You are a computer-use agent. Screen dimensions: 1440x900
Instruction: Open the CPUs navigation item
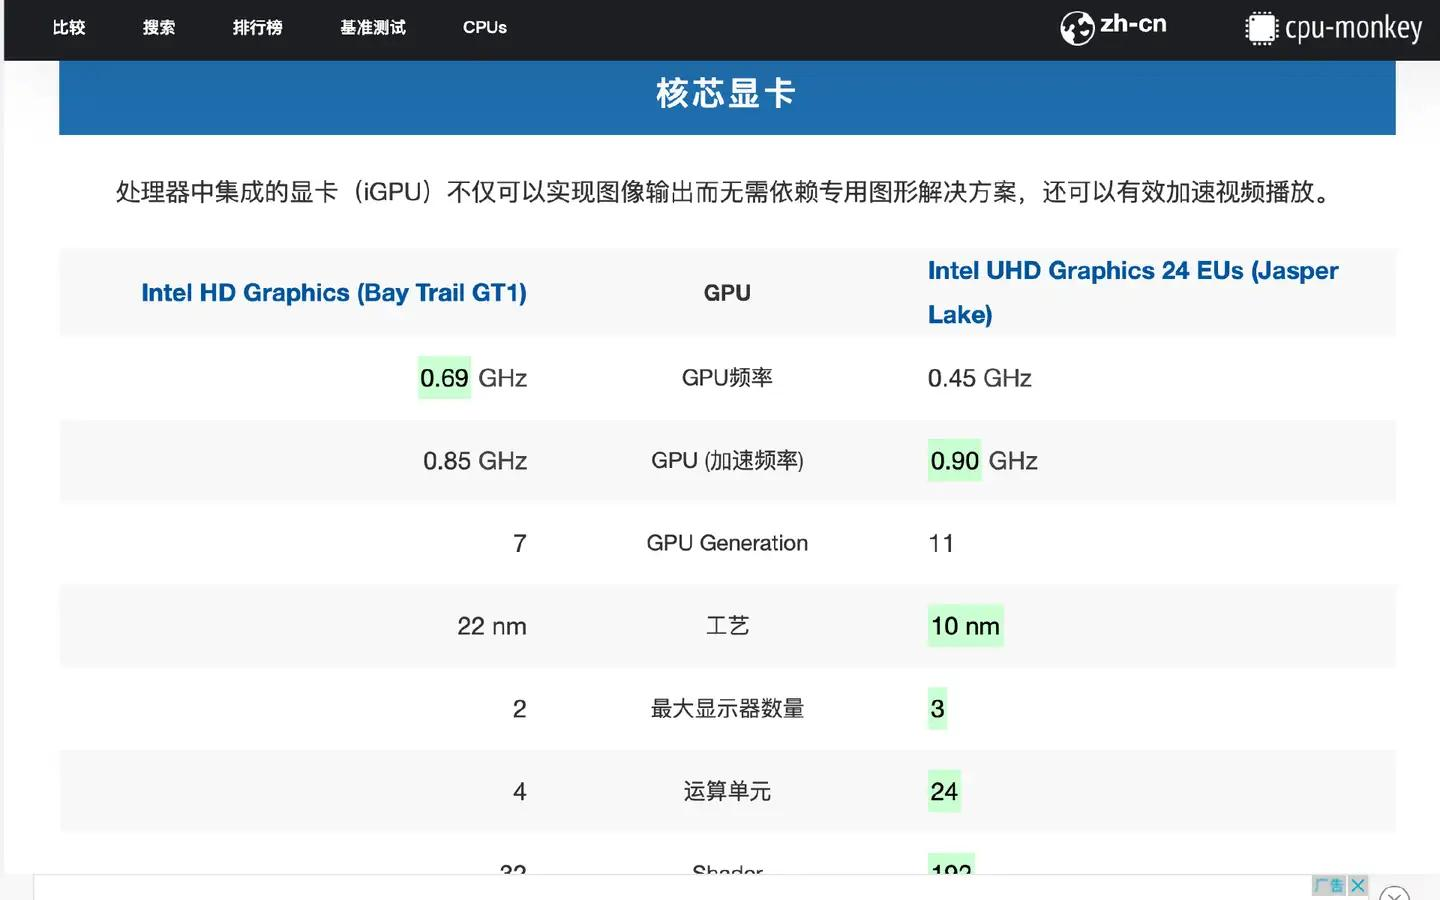[485, 28]
